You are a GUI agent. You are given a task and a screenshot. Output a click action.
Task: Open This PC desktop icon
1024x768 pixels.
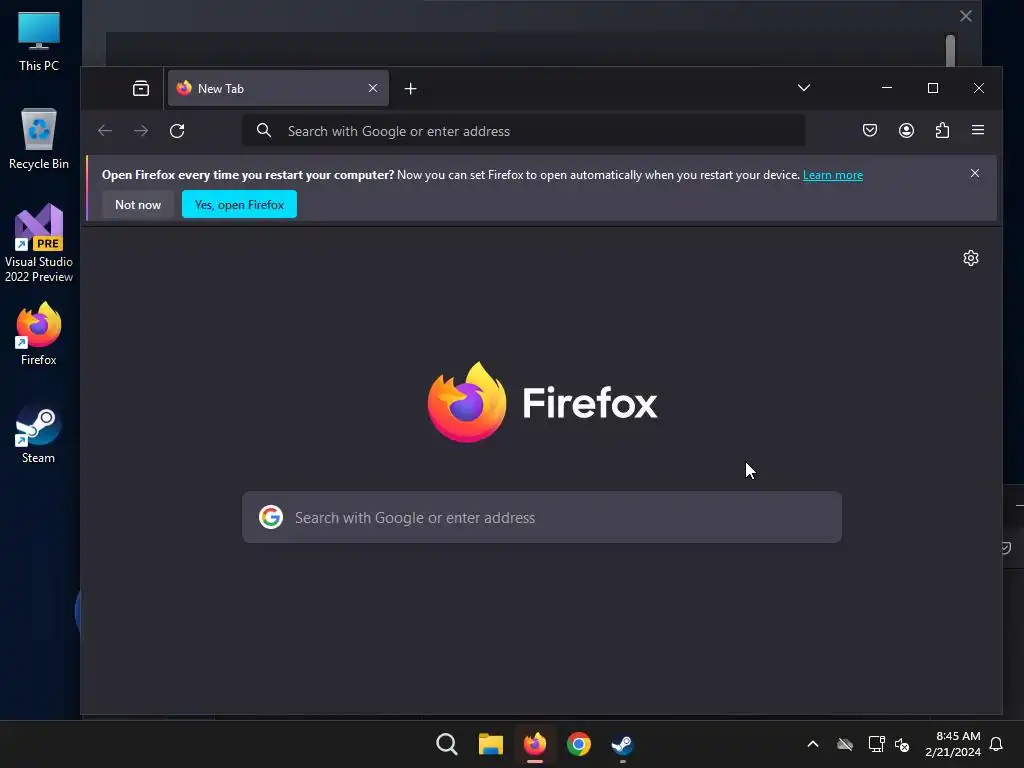[x=39, y=41]
